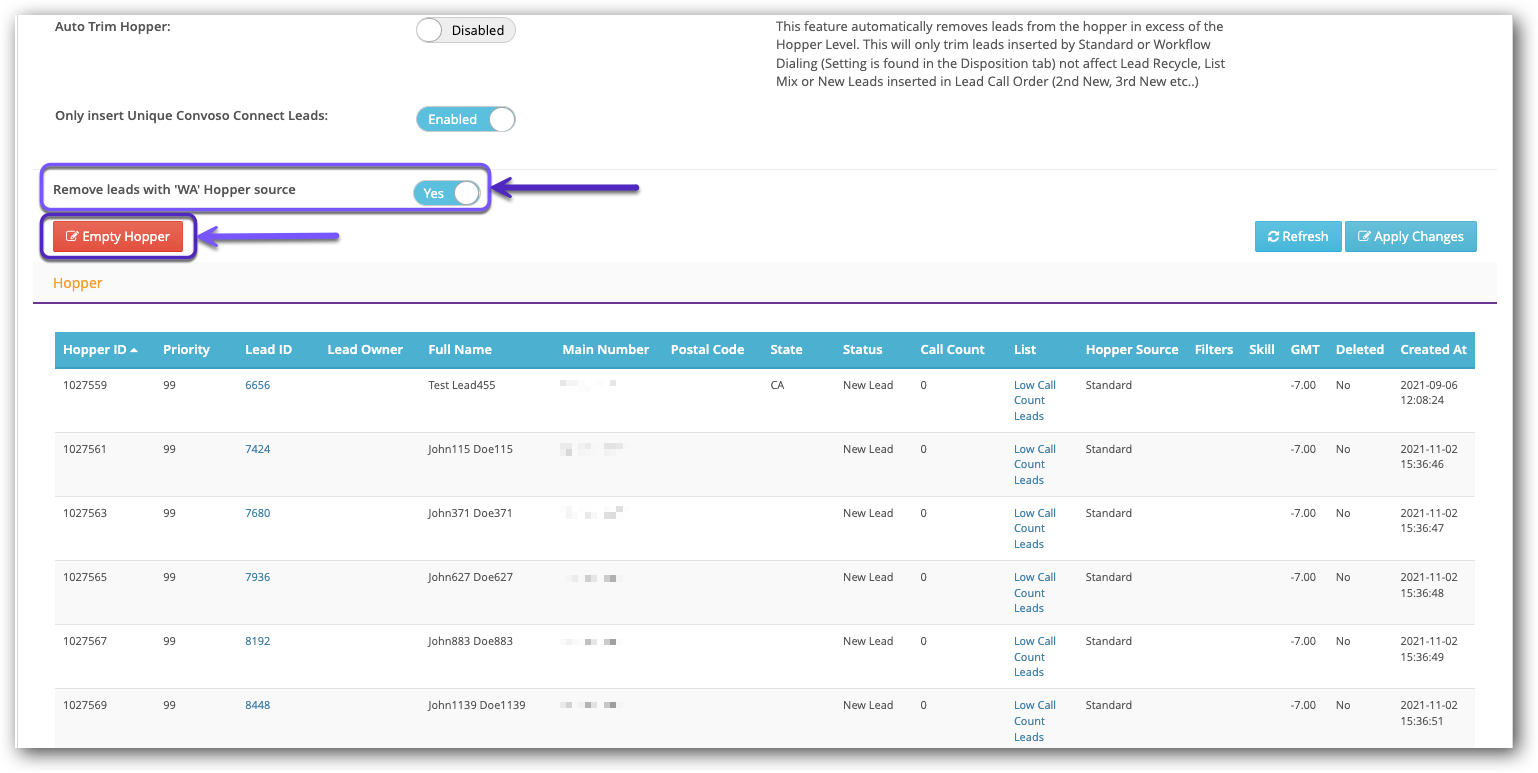Open lead ID 7680

pos(257,513)
